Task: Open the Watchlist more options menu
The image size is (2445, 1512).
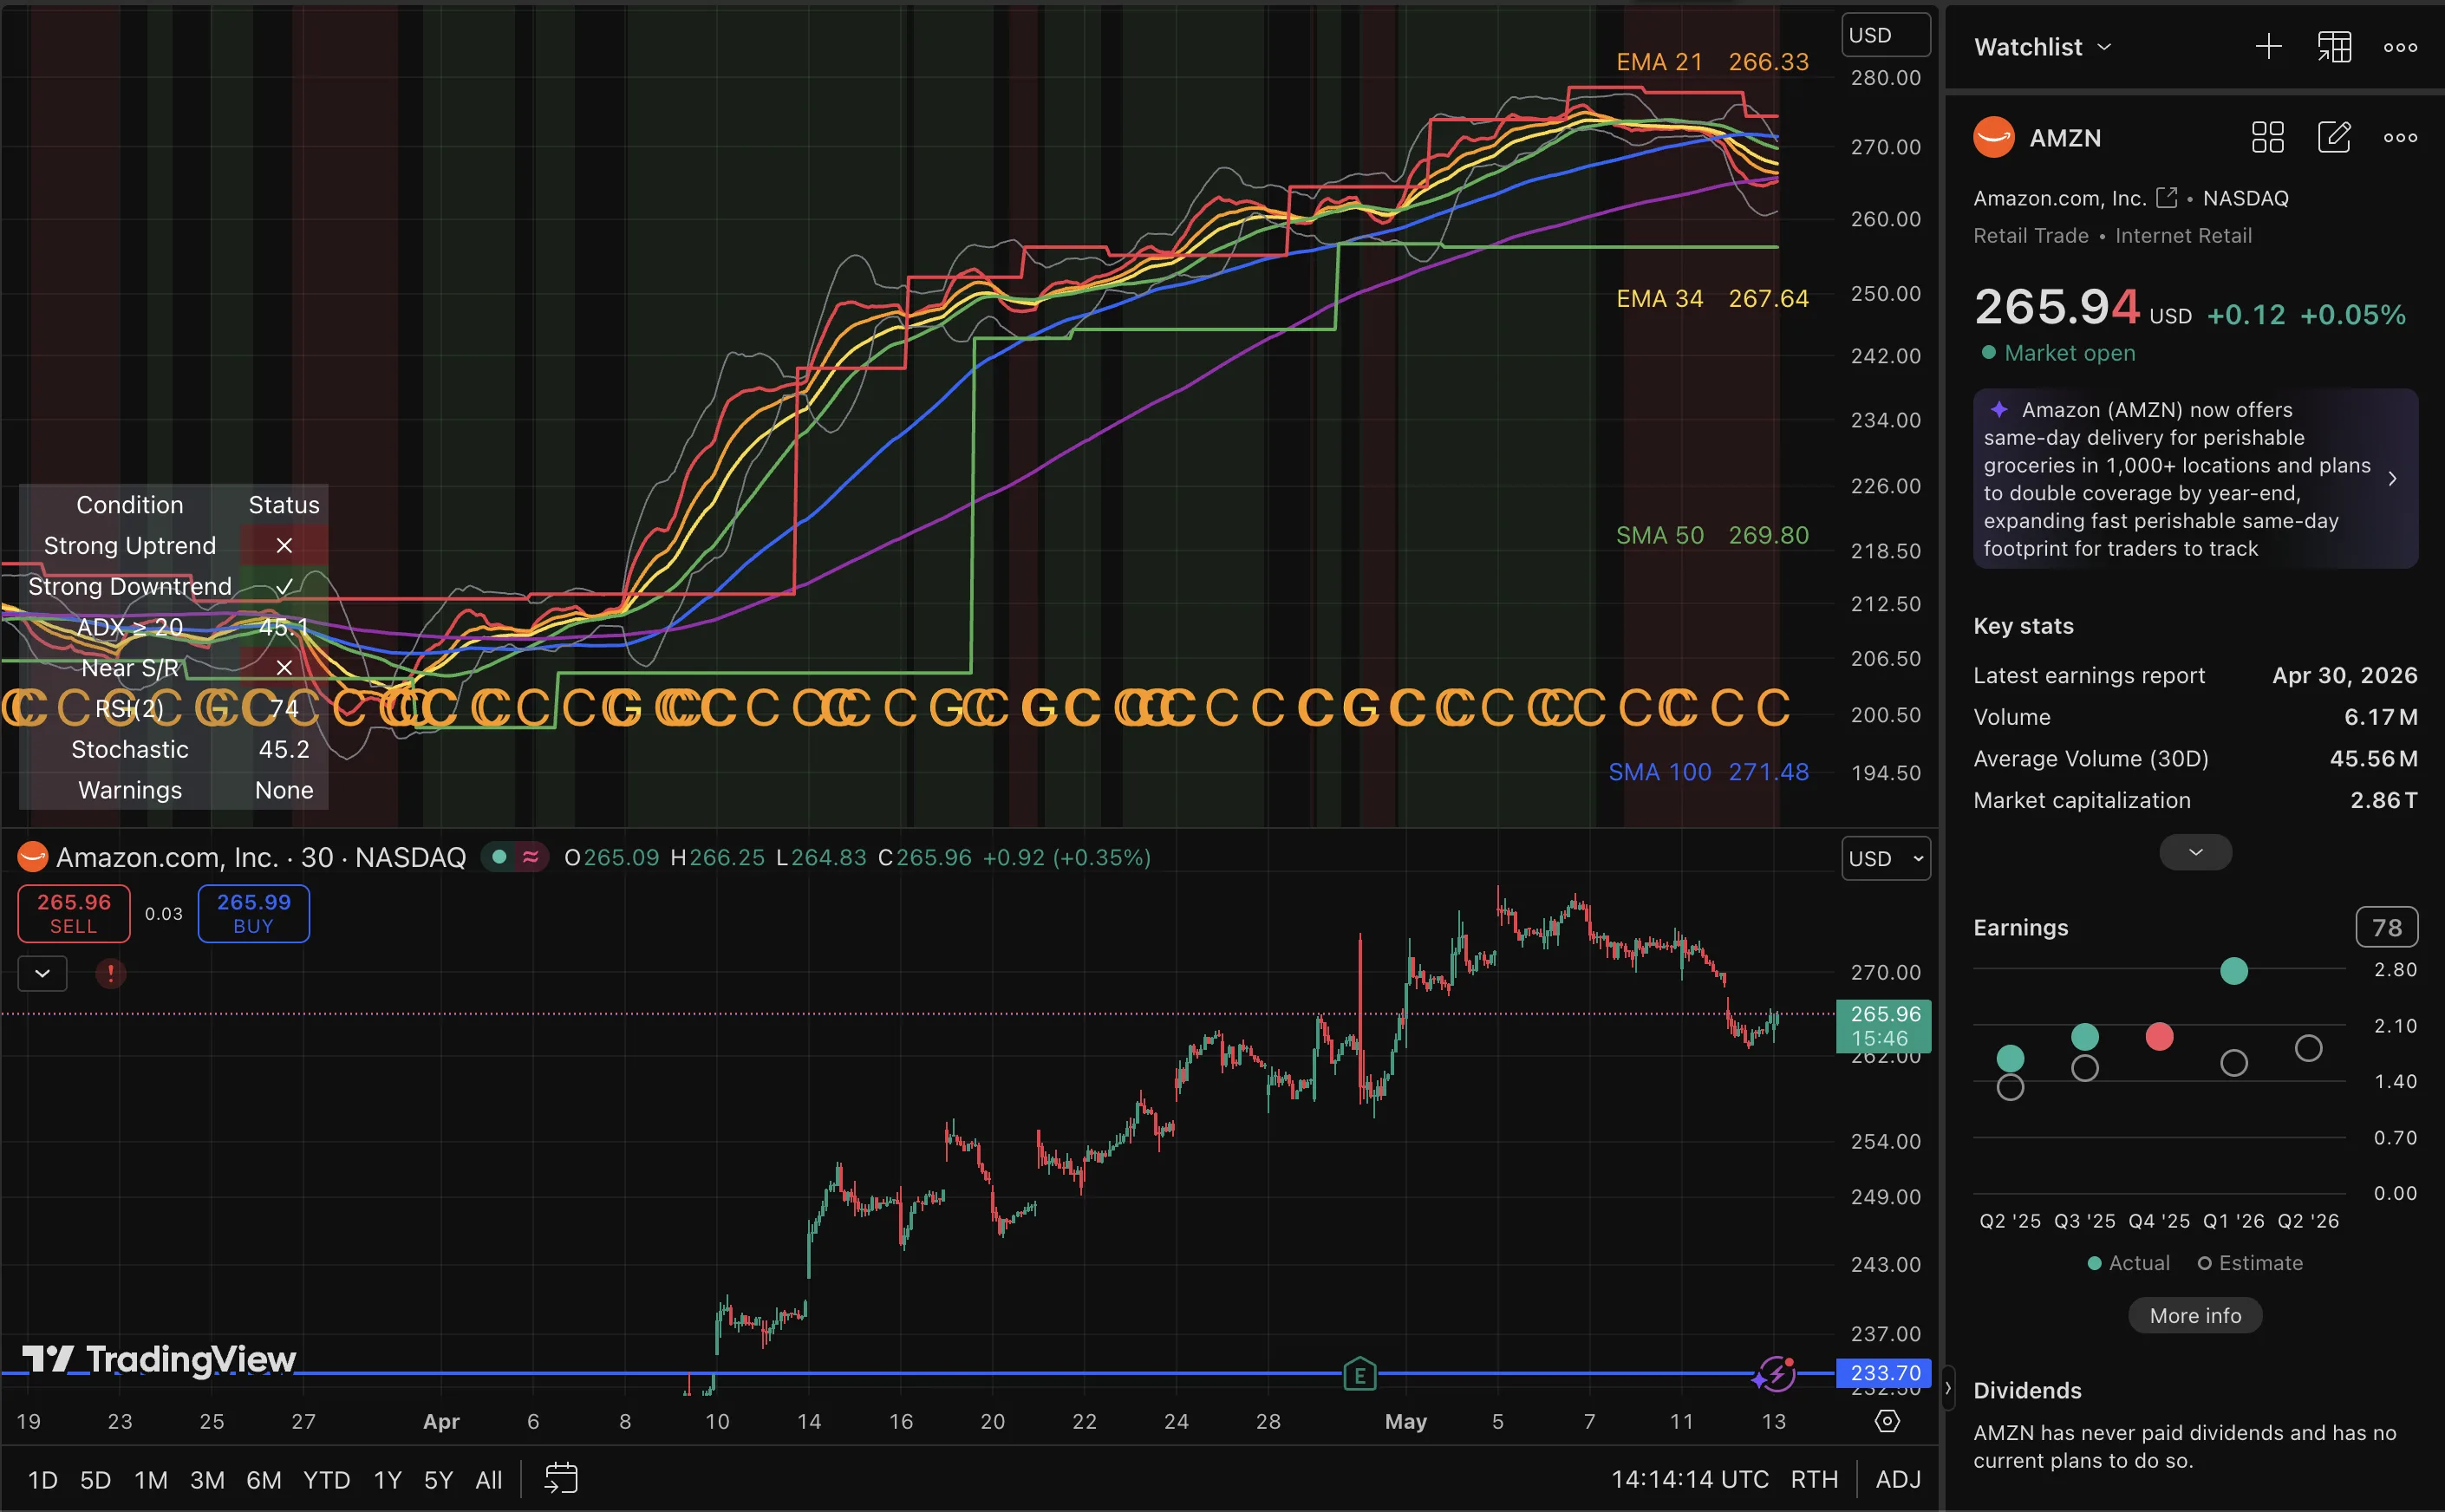Action: point(2400,47)
